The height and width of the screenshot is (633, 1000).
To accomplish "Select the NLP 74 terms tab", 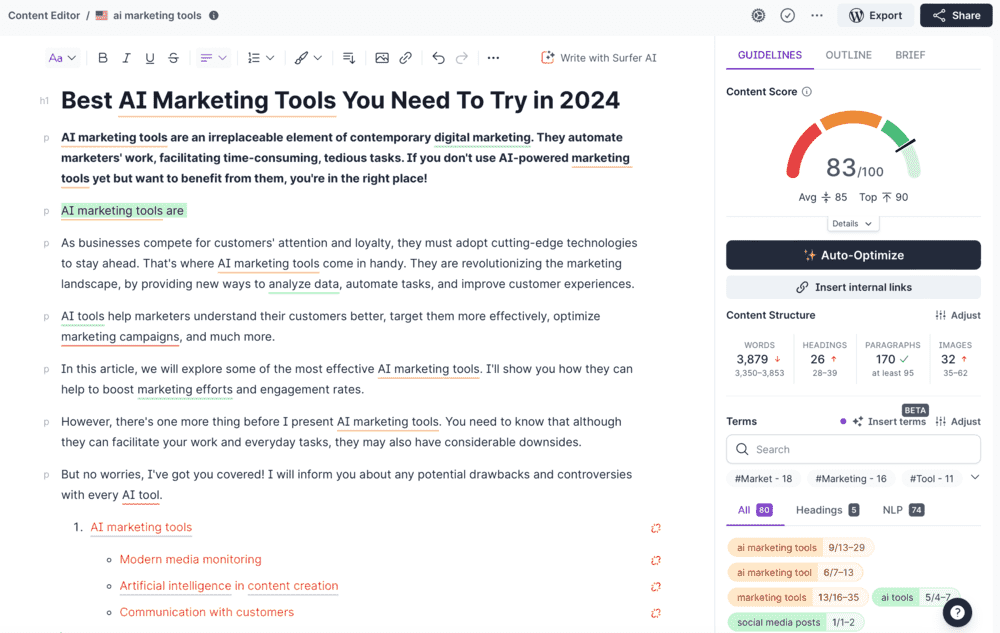I will [903, 510].
